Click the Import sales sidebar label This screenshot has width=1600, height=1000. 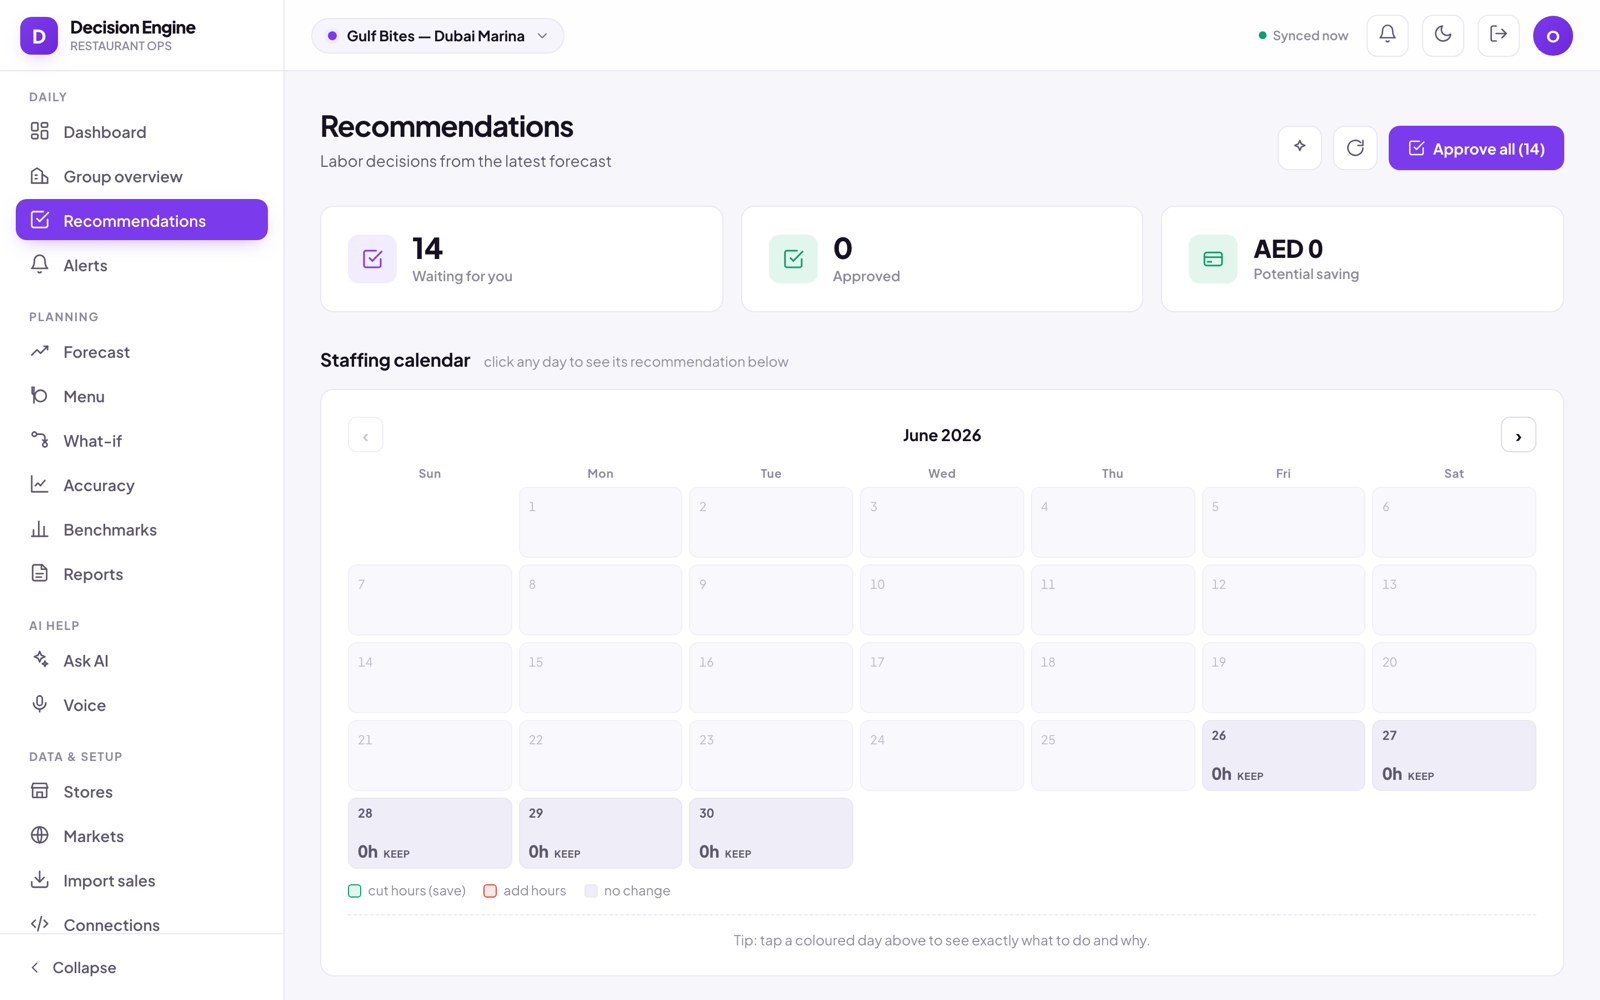109,880
